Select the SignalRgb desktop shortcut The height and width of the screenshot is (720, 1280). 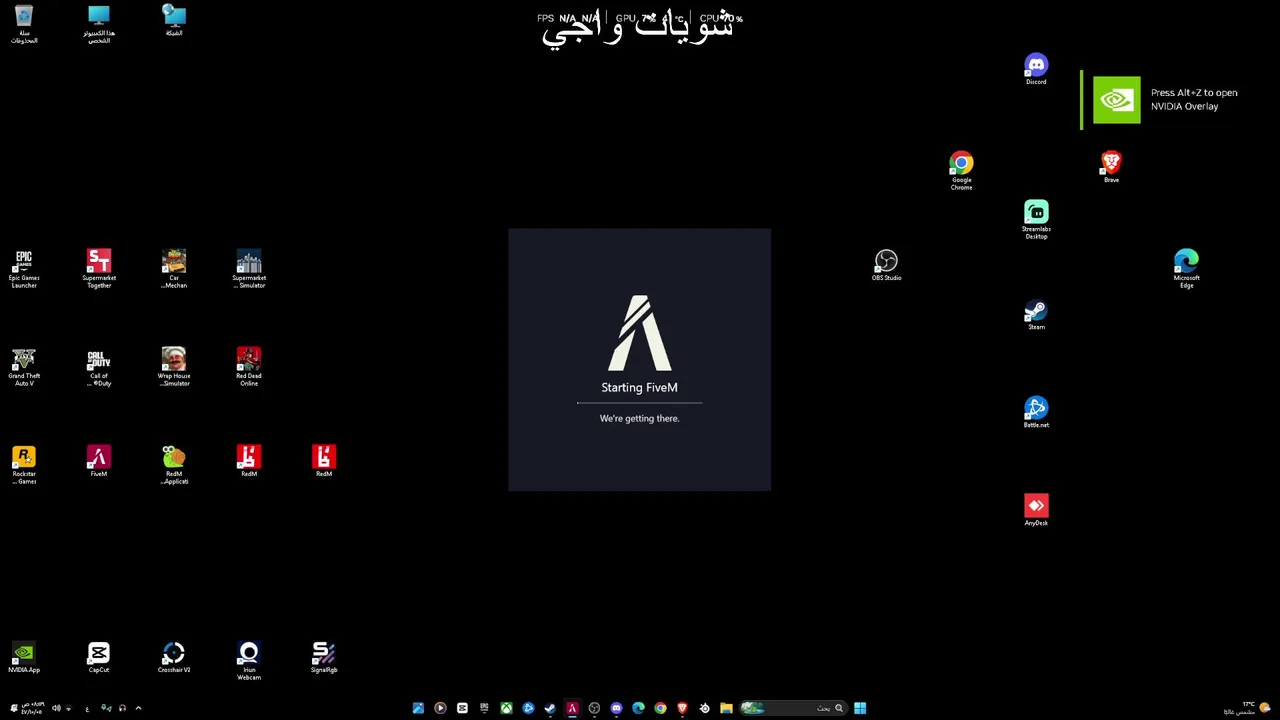coord(324,658)
